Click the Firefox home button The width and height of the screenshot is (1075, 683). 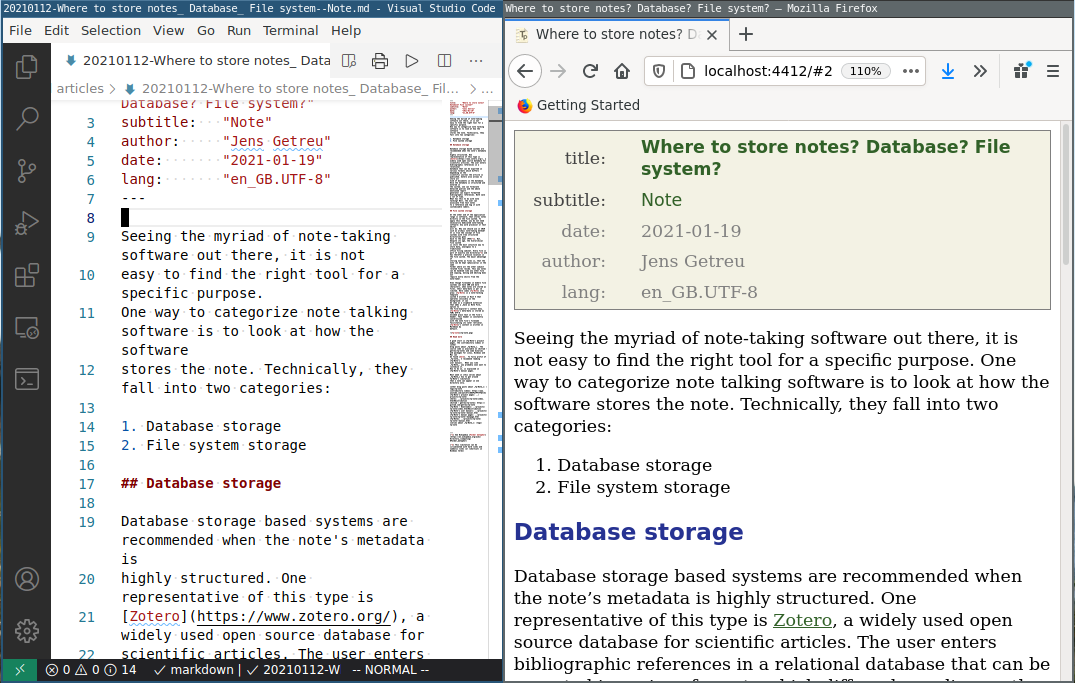(622, 71)
